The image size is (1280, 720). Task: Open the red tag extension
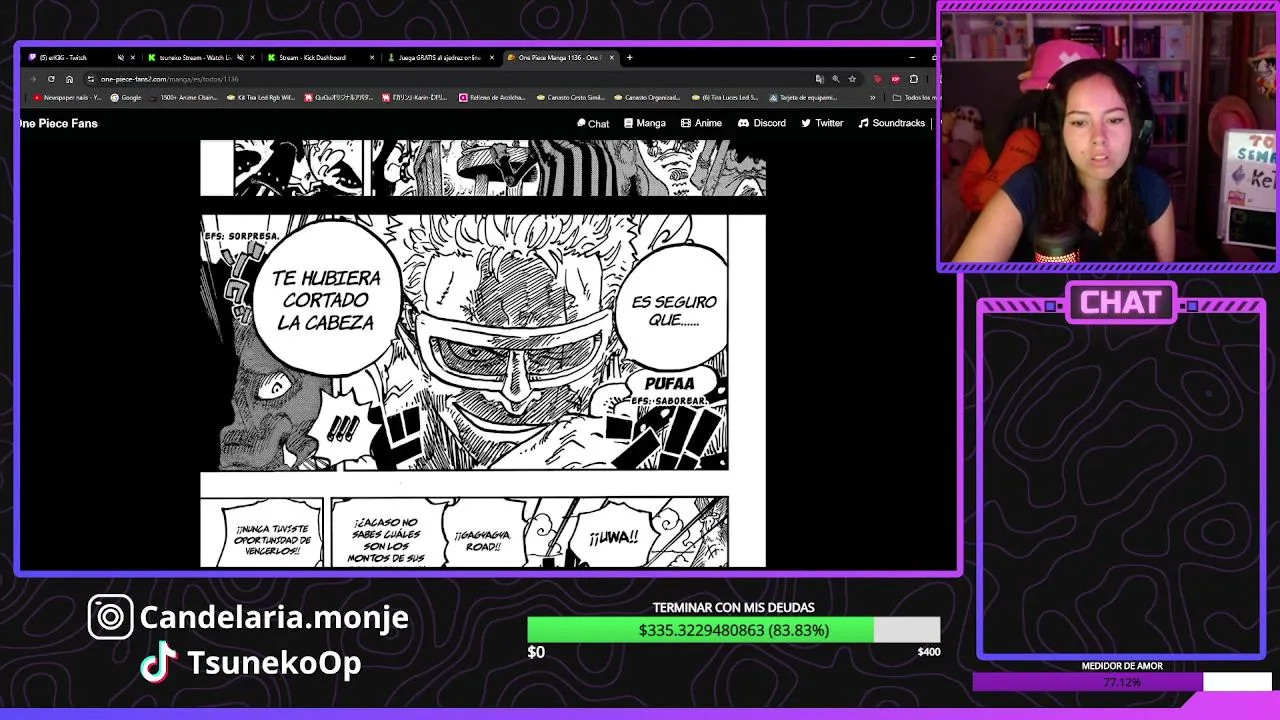point(878,79)
